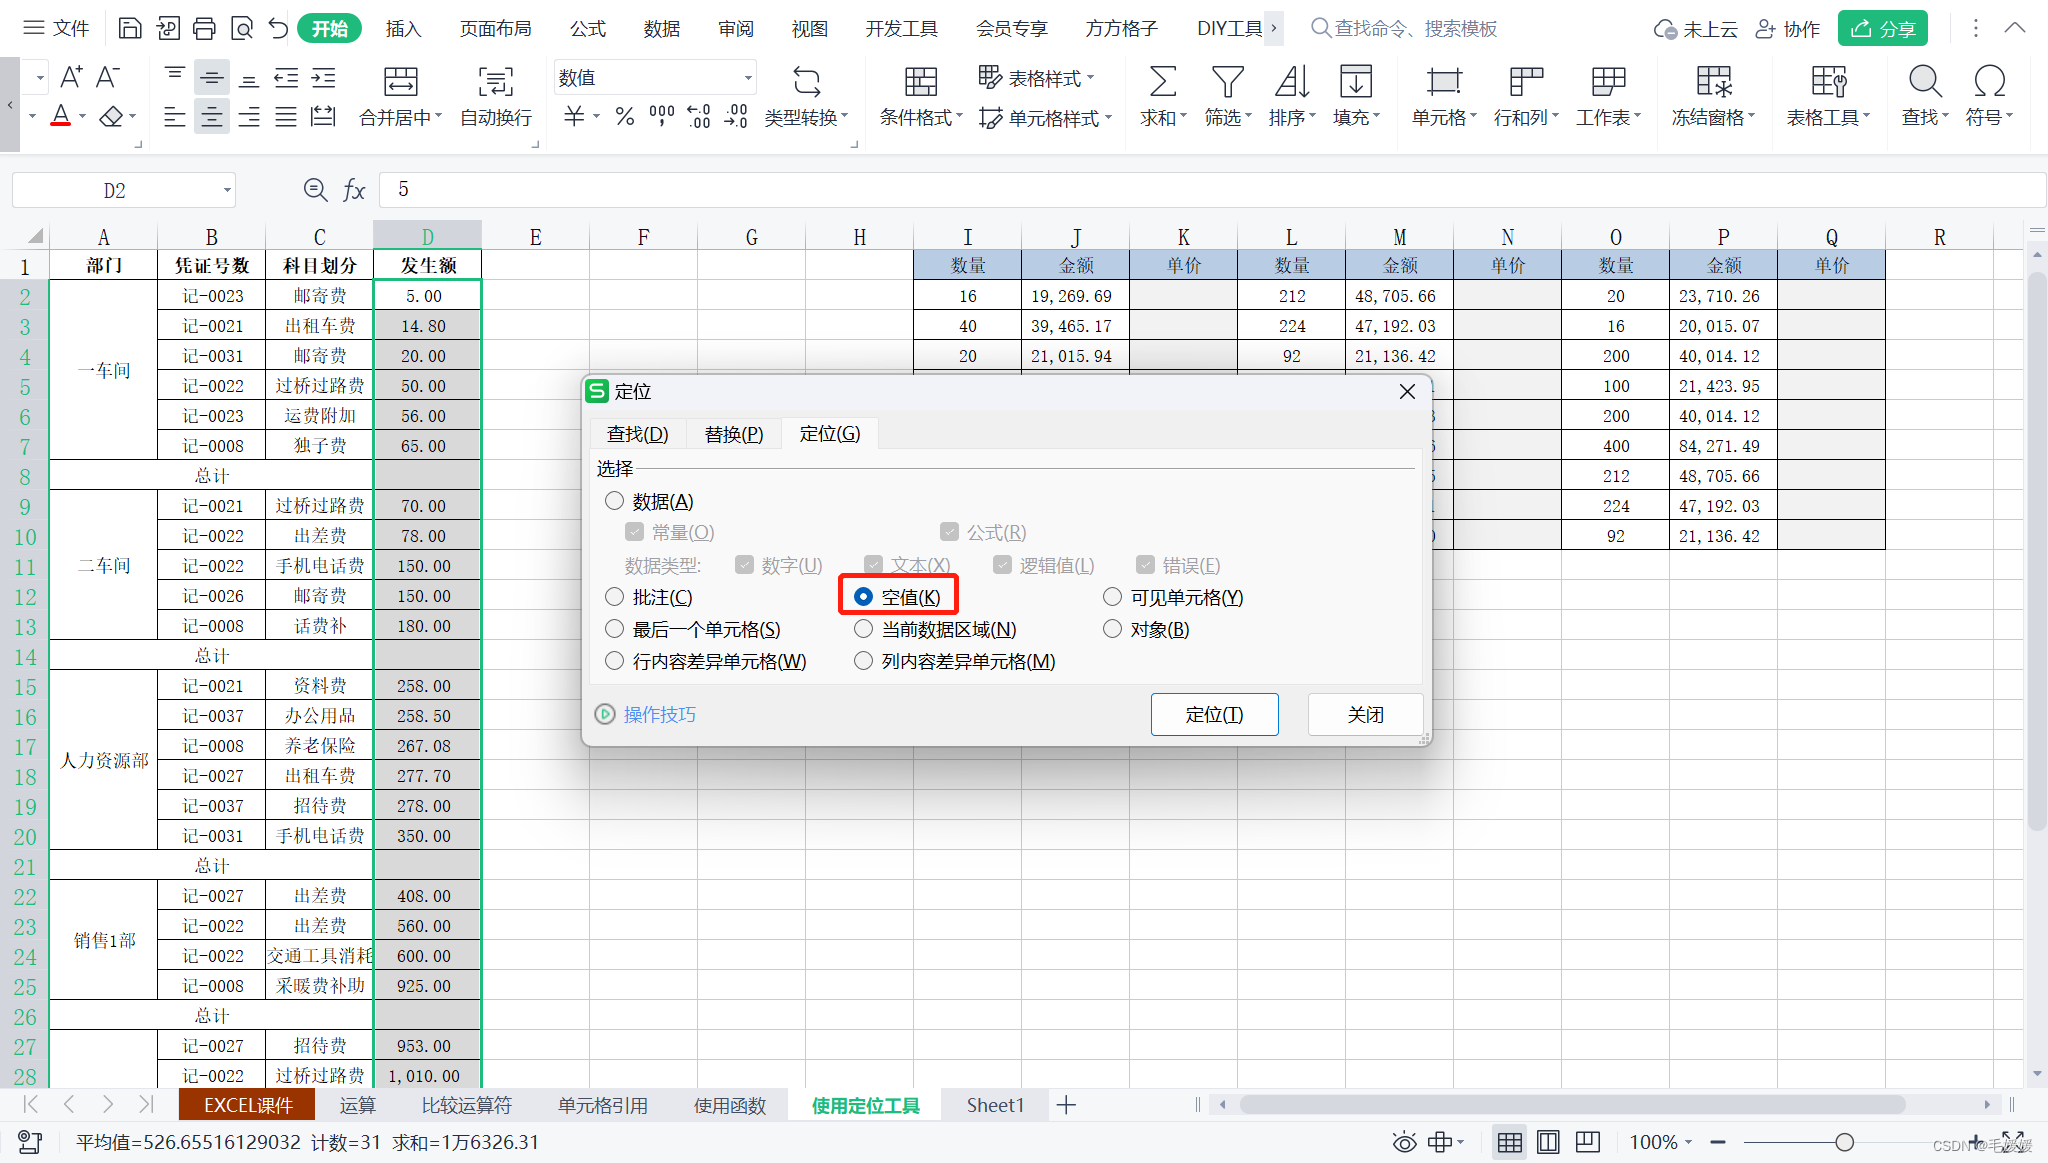The width and height of the screenshot is (2048, 1163).
Task: Open the 表格样式 dropdown
Action: point(1036,78)
